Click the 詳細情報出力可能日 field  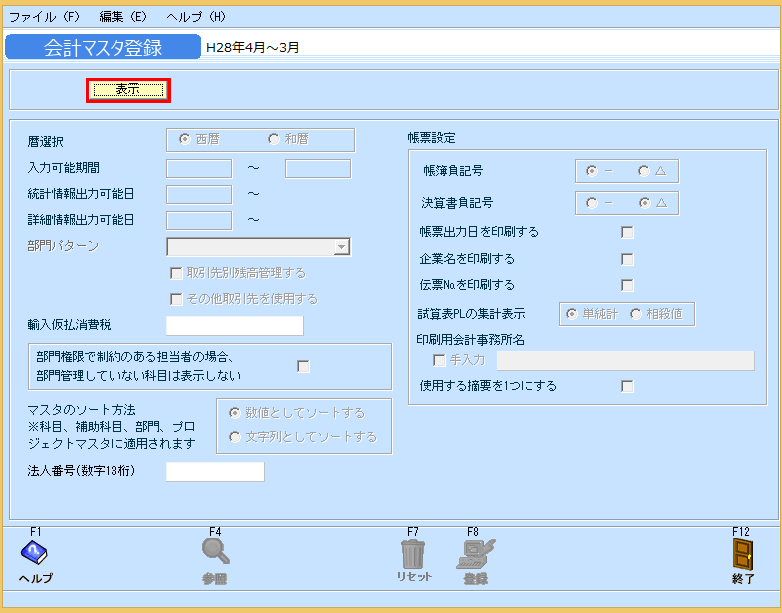[x=199, y=220]
